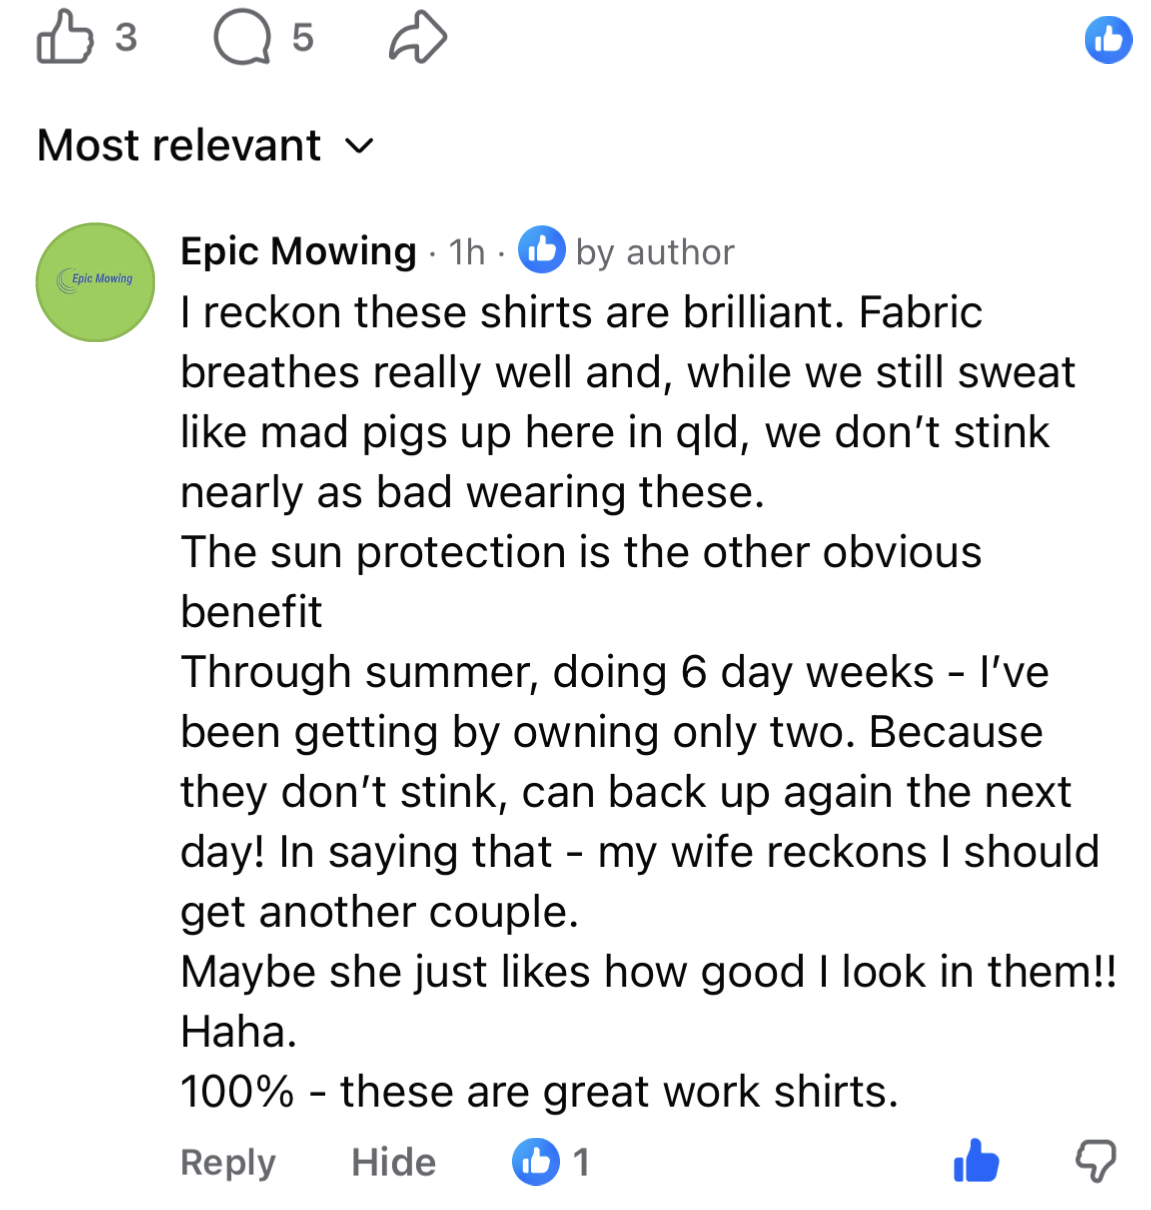Click the chevron beside 'Most relevant'
Image resolution: width=1151 pixels, height=1210 pixels.
pyautogui.click(x=359, y=147)
